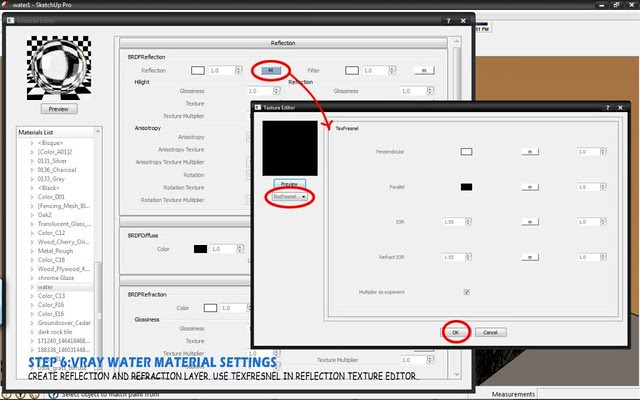The height and width of the screenshot is (400, 640).
Task: Click the Hilight Glossiness 1.0 field
Action: [260, 91]
